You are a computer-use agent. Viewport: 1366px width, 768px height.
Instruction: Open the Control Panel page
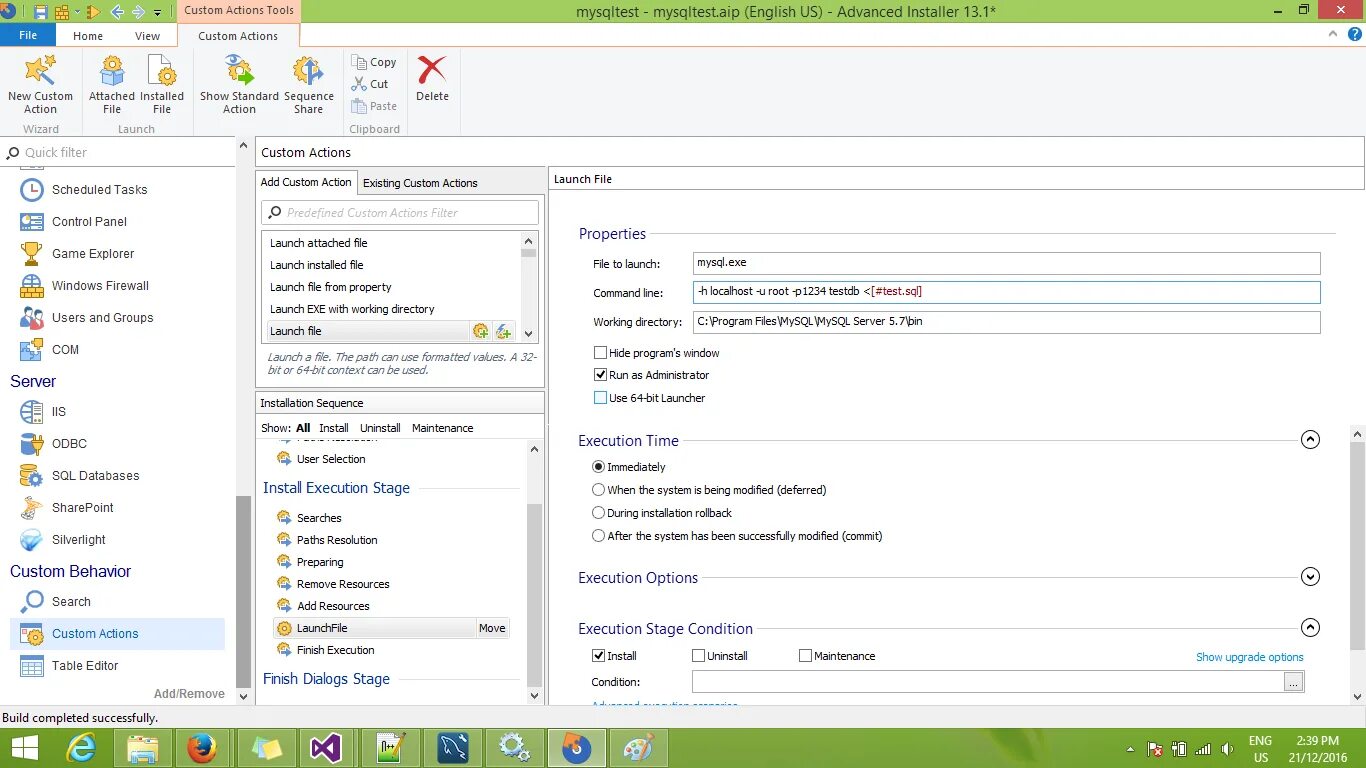tap(89, 221)
